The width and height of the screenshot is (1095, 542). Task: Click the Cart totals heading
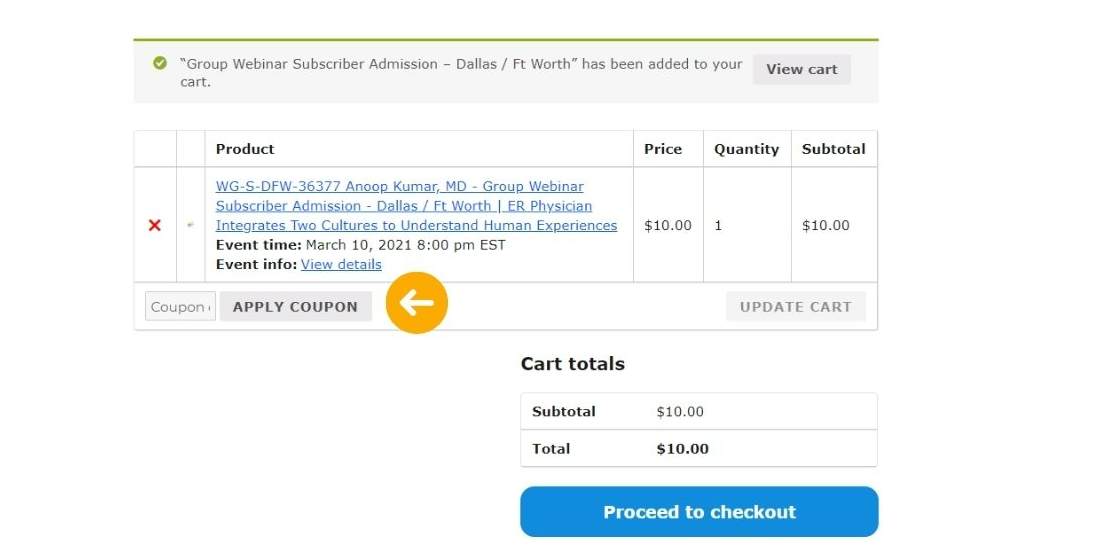[573, 364]
